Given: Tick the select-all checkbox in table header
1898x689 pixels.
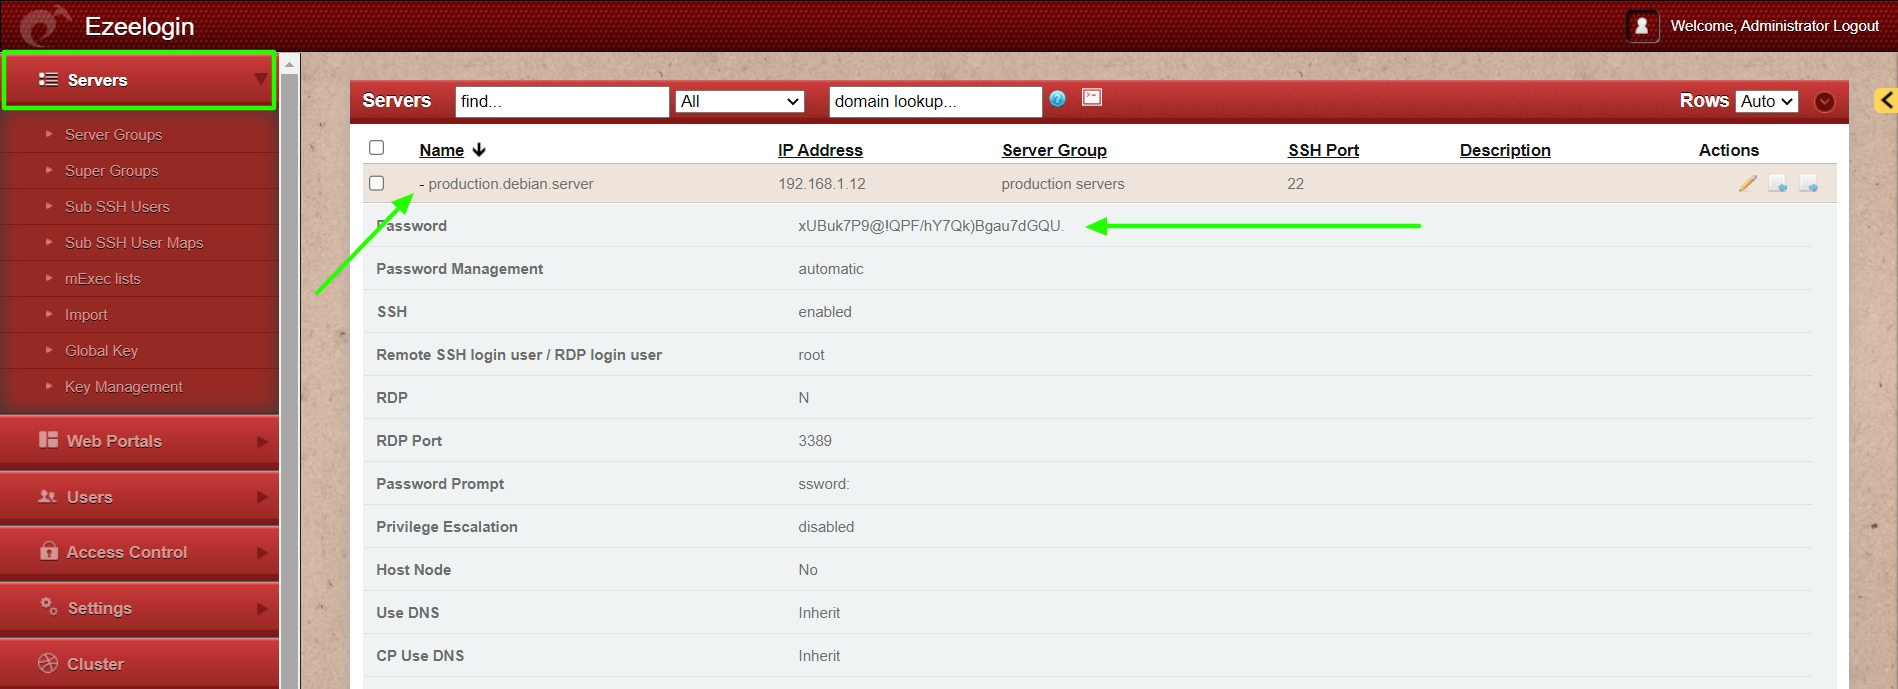Looking at the screenshot, I should pyautogui.click(x=377, y=147).
